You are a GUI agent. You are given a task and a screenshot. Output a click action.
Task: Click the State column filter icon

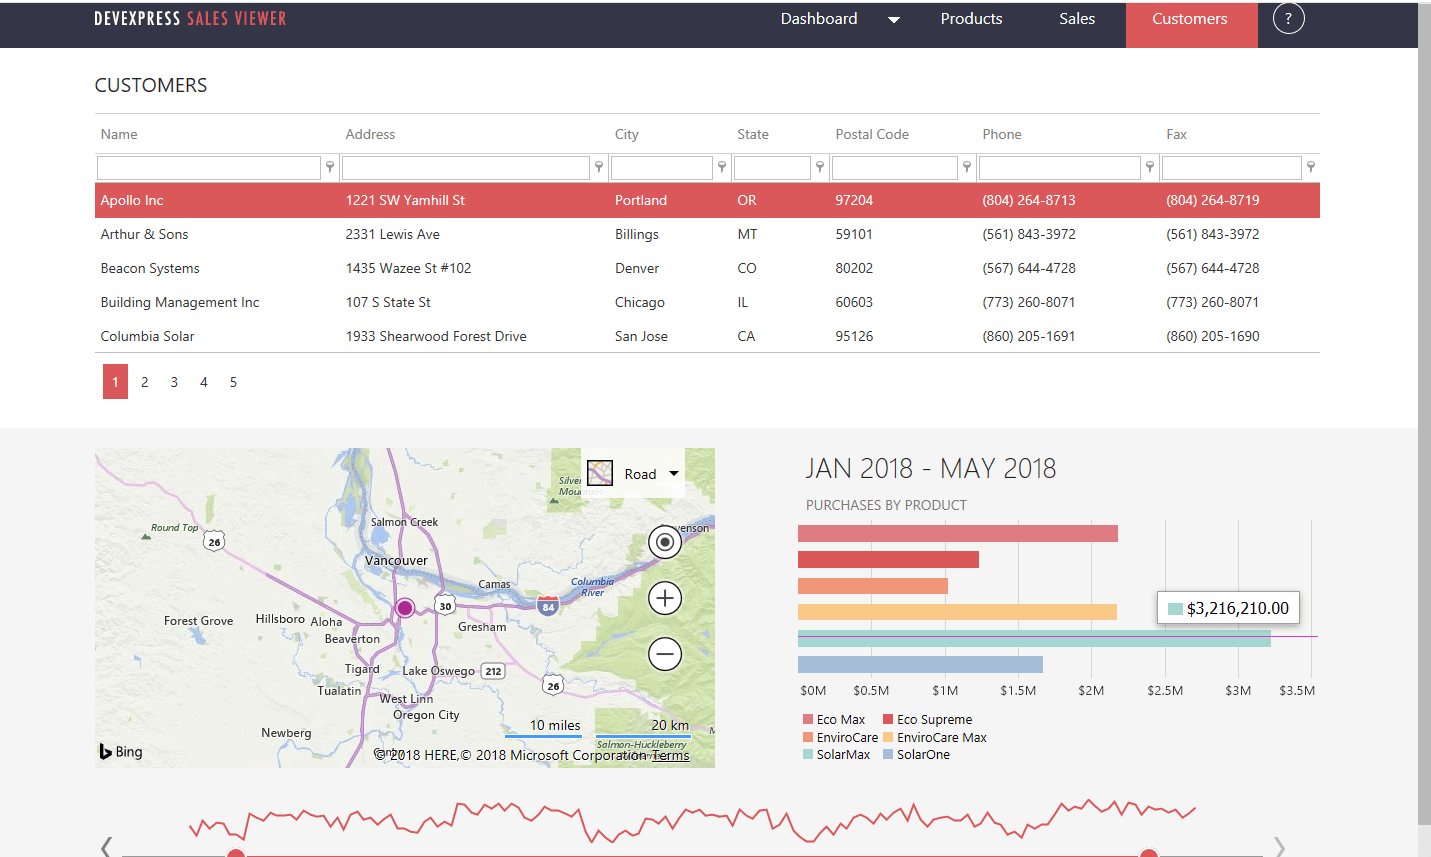pyautogui.click(x=820, y=167)
